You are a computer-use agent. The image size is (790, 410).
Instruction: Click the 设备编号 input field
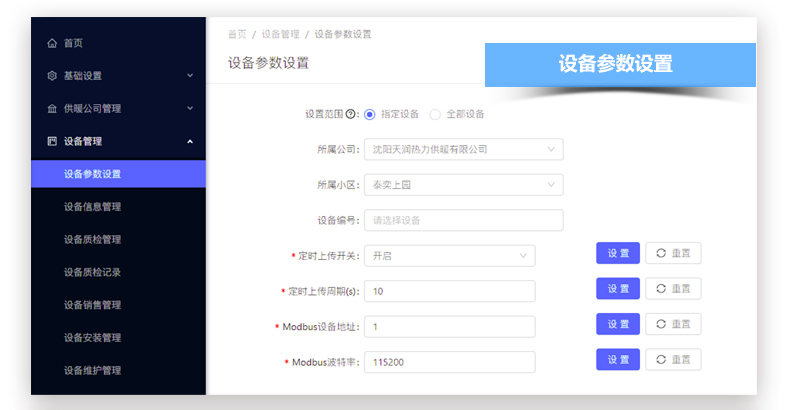pyautogui.click(x=463, y=220)
